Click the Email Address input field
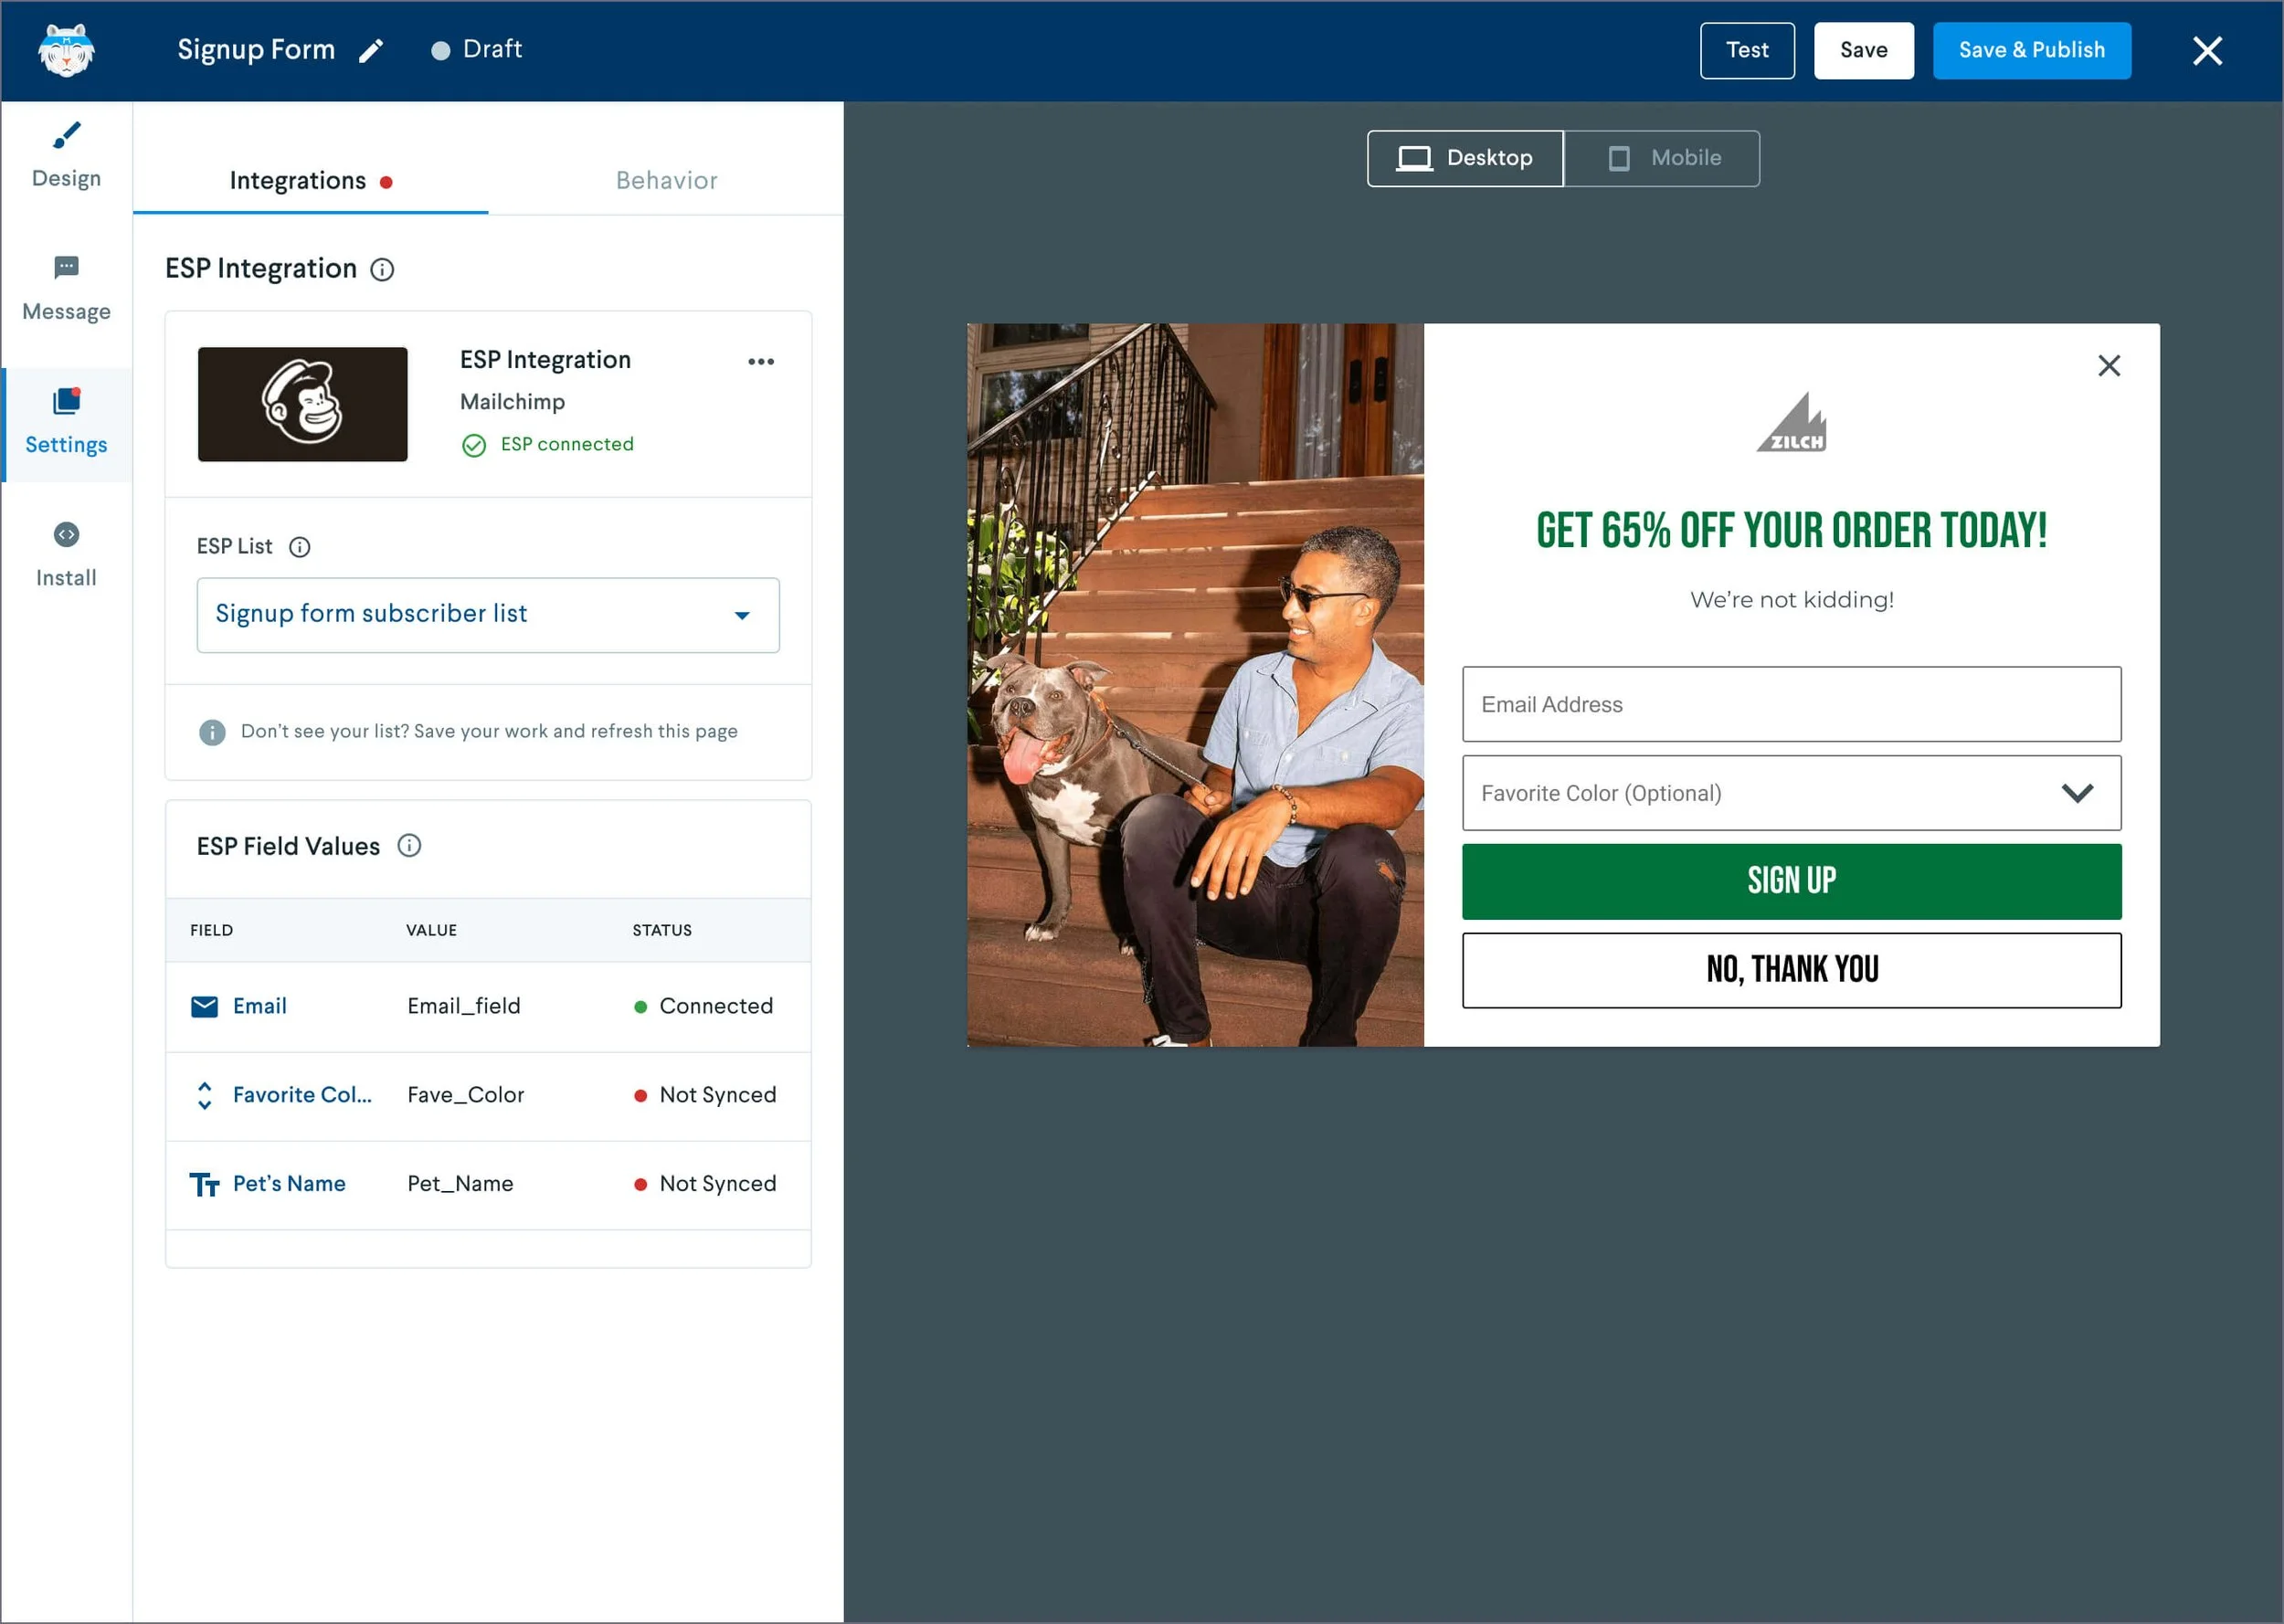 (1790, 704)
